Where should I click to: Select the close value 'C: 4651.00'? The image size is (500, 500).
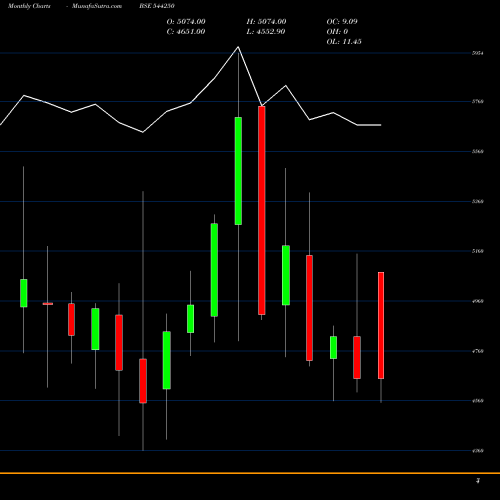(186, 31)
